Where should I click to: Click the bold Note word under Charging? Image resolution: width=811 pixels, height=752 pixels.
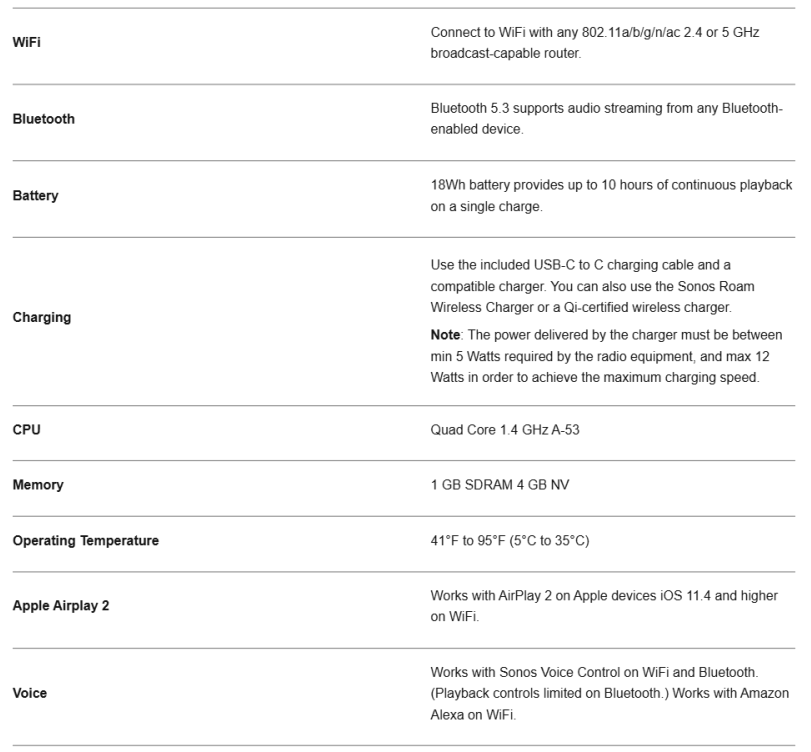[446, 334]
